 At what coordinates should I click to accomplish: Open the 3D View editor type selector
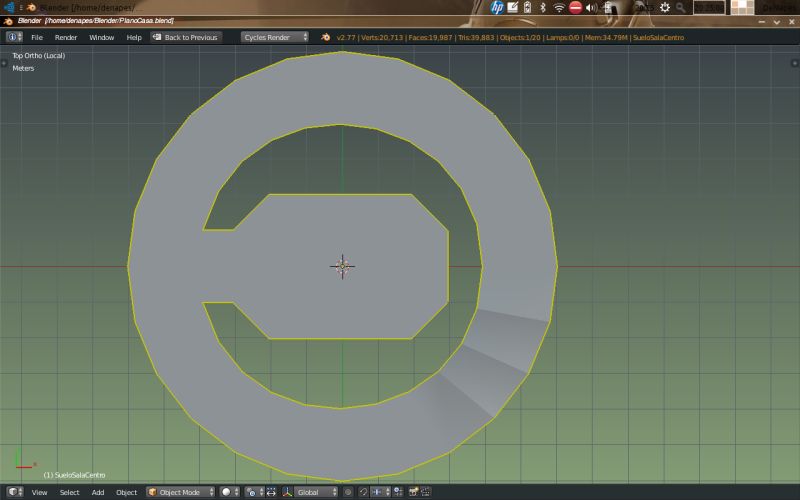coord(15,492)
